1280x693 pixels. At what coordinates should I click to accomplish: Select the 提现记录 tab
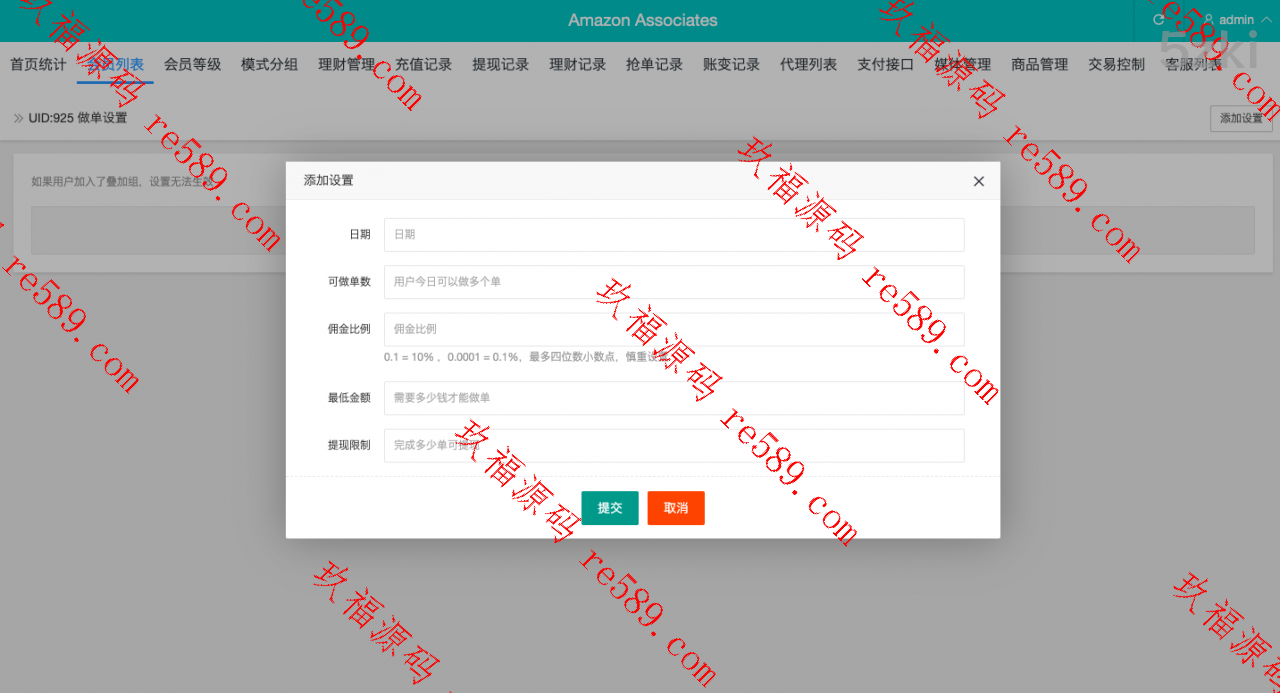pyautogui.click(x=500, y=64)
